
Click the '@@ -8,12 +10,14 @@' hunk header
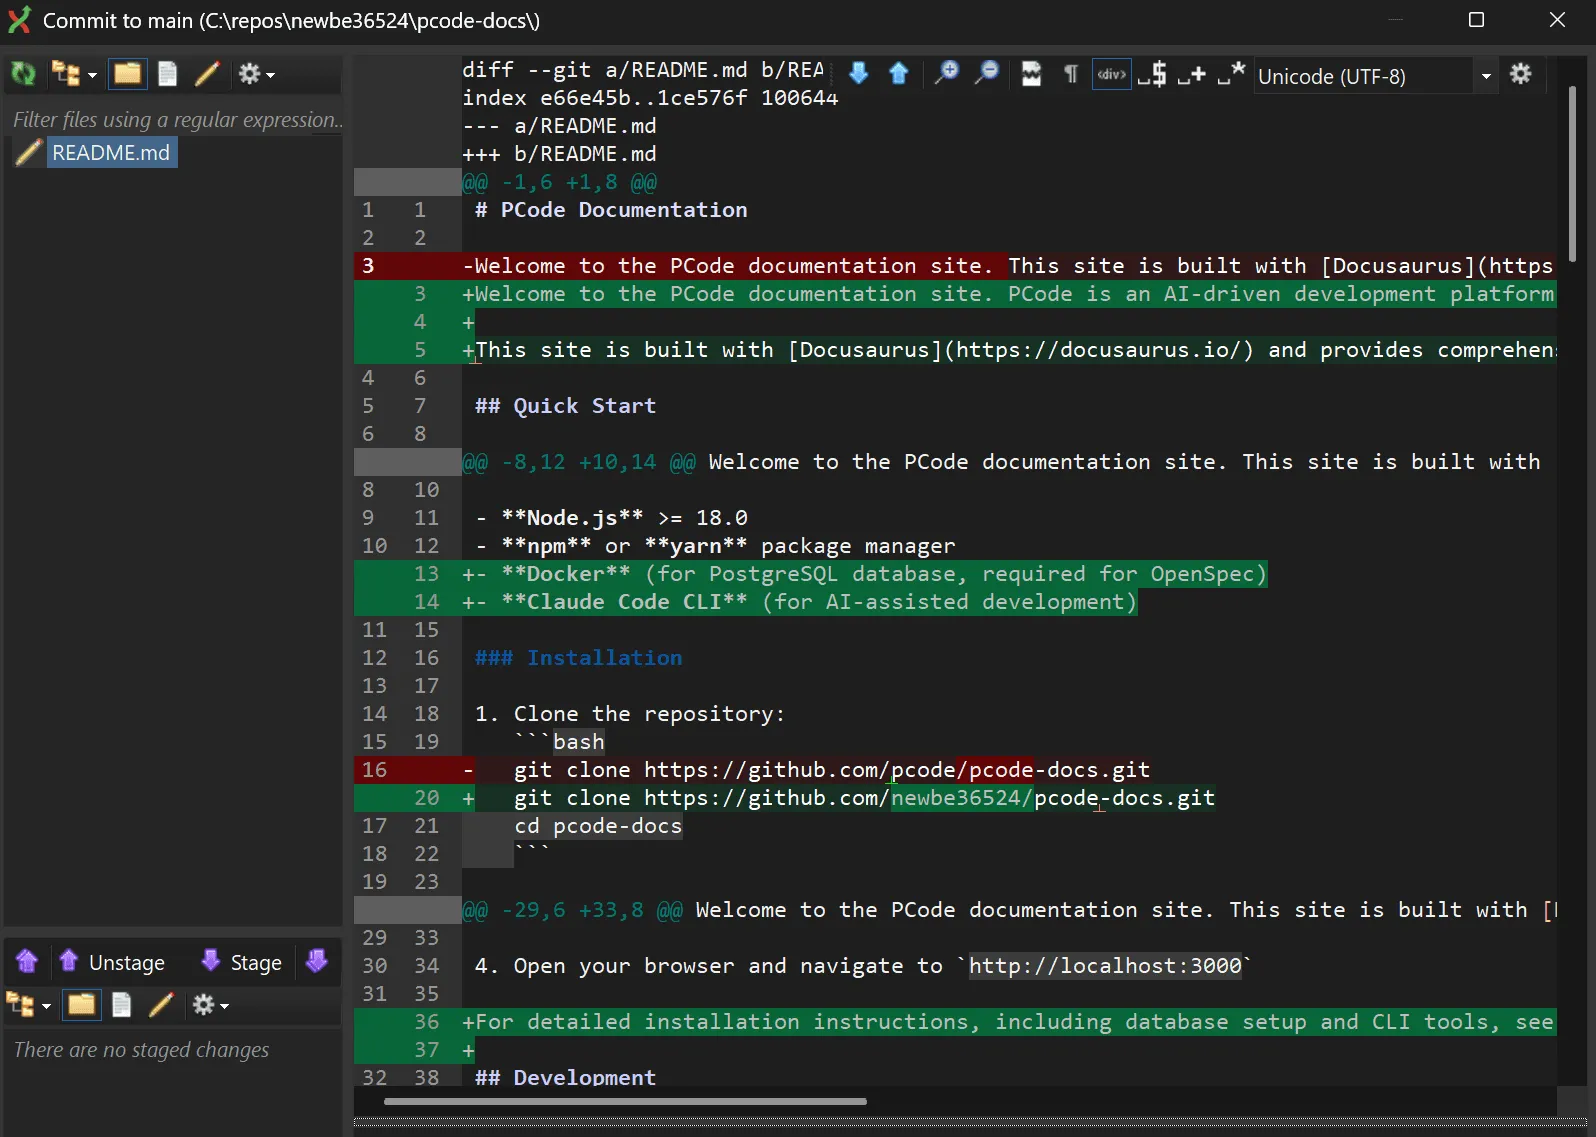(1001, 462)
